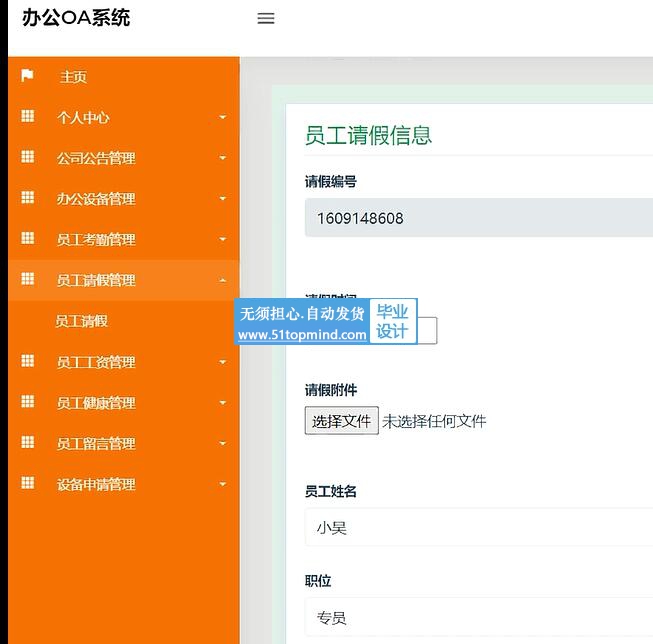Open the 员工留言管理 menu item

pos(95,444)
